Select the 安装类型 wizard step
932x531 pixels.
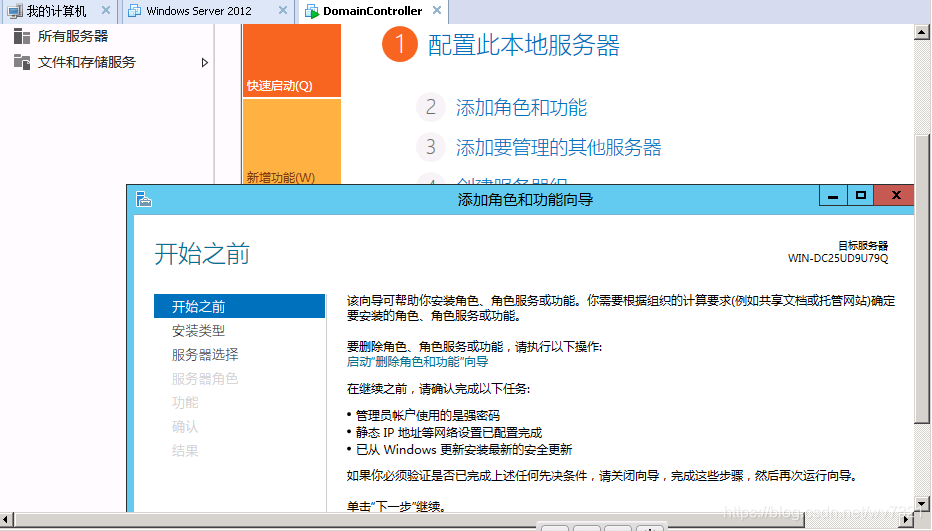pos(199,331)
